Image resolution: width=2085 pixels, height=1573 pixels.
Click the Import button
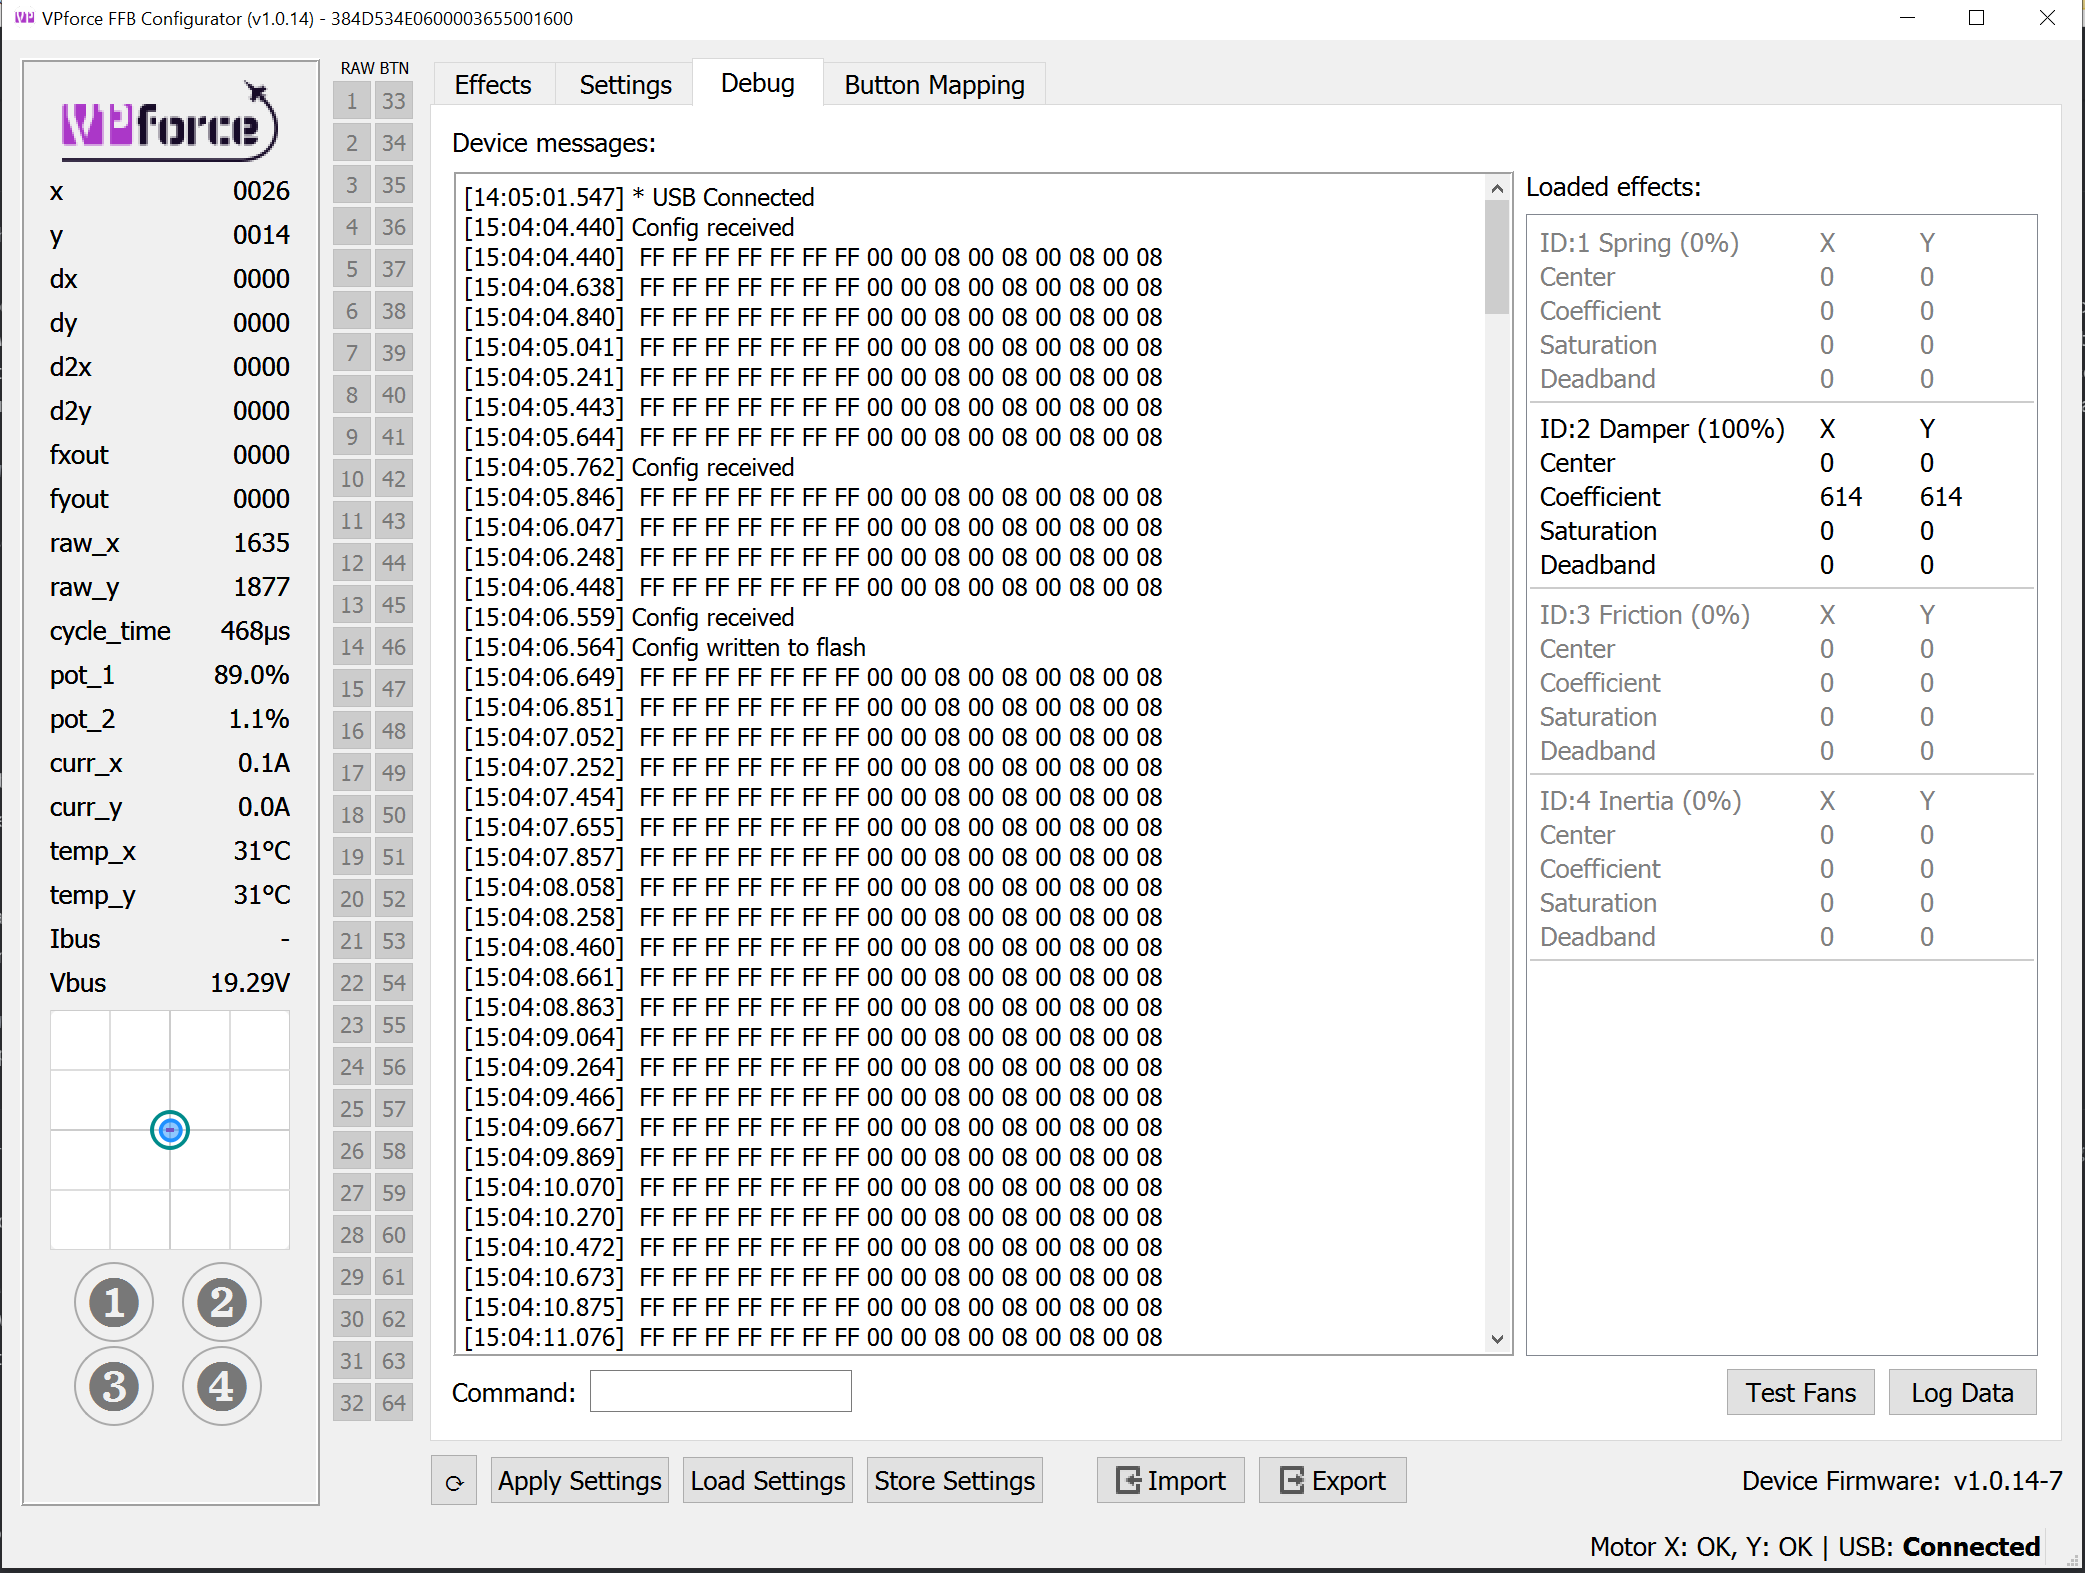pyautogui.click(x=1170, y=1481)
